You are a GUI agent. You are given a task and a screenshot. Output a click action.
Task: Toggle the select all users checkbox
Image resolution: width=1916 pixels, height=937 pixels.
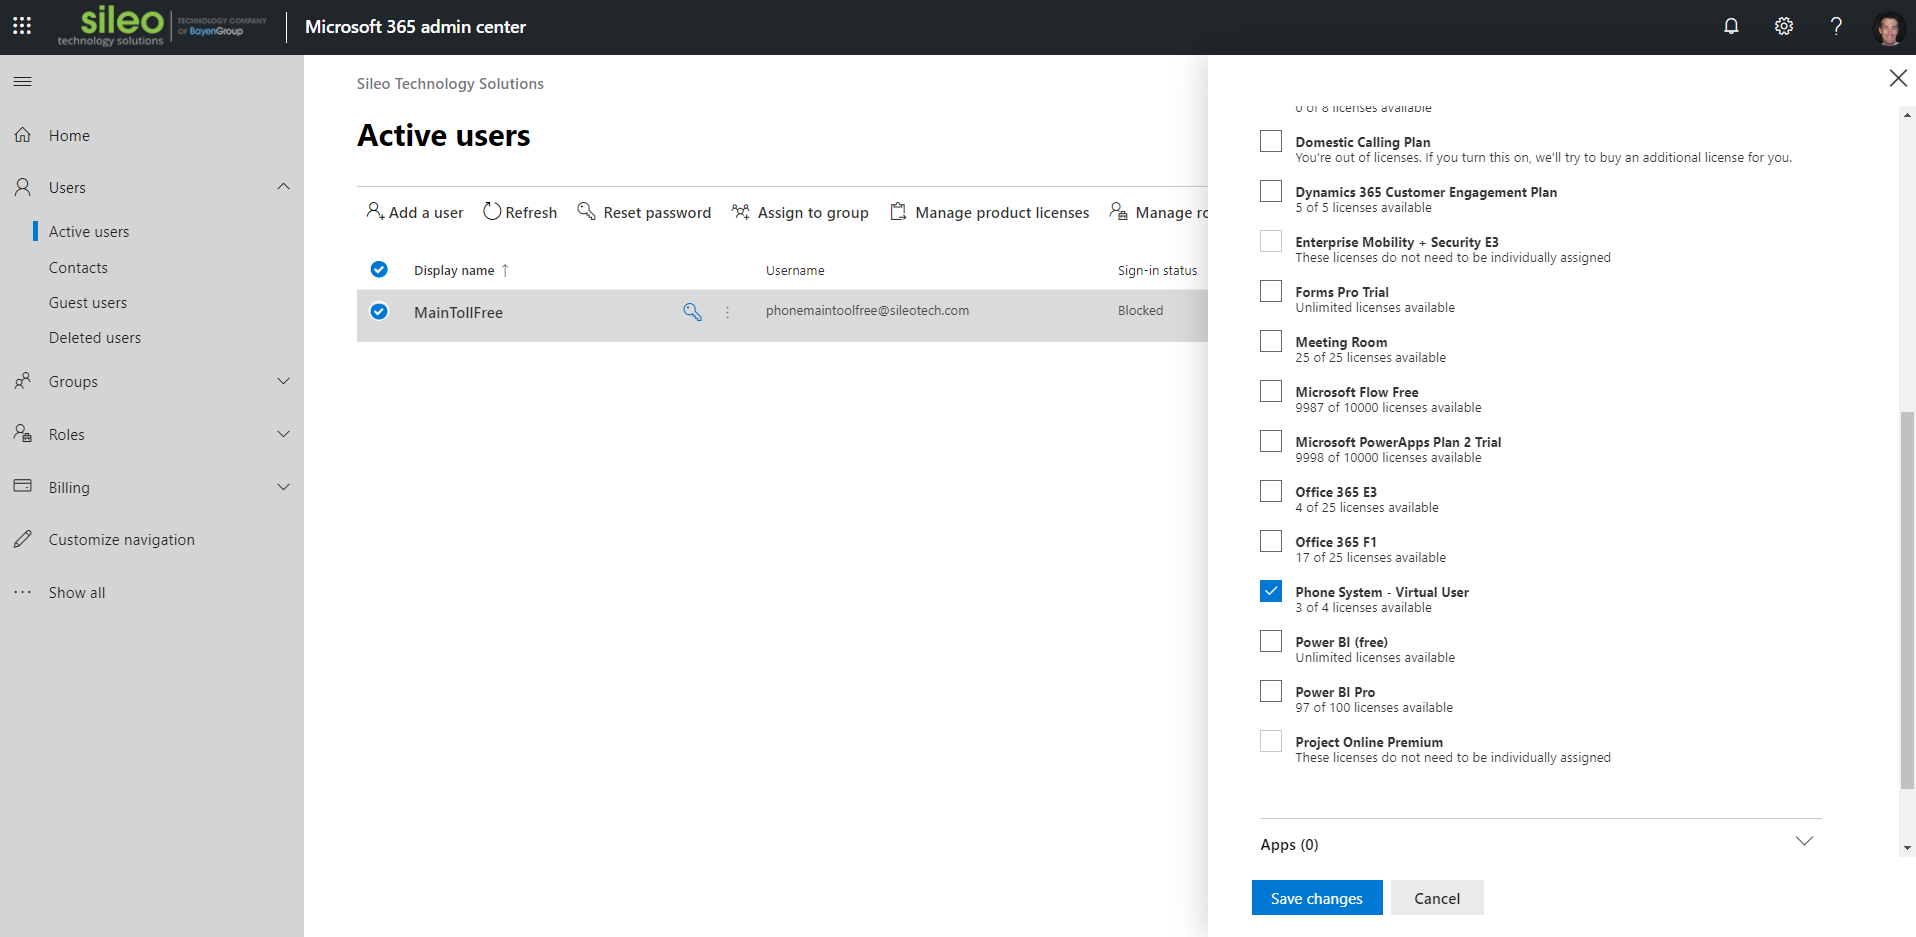pos(379,269)
